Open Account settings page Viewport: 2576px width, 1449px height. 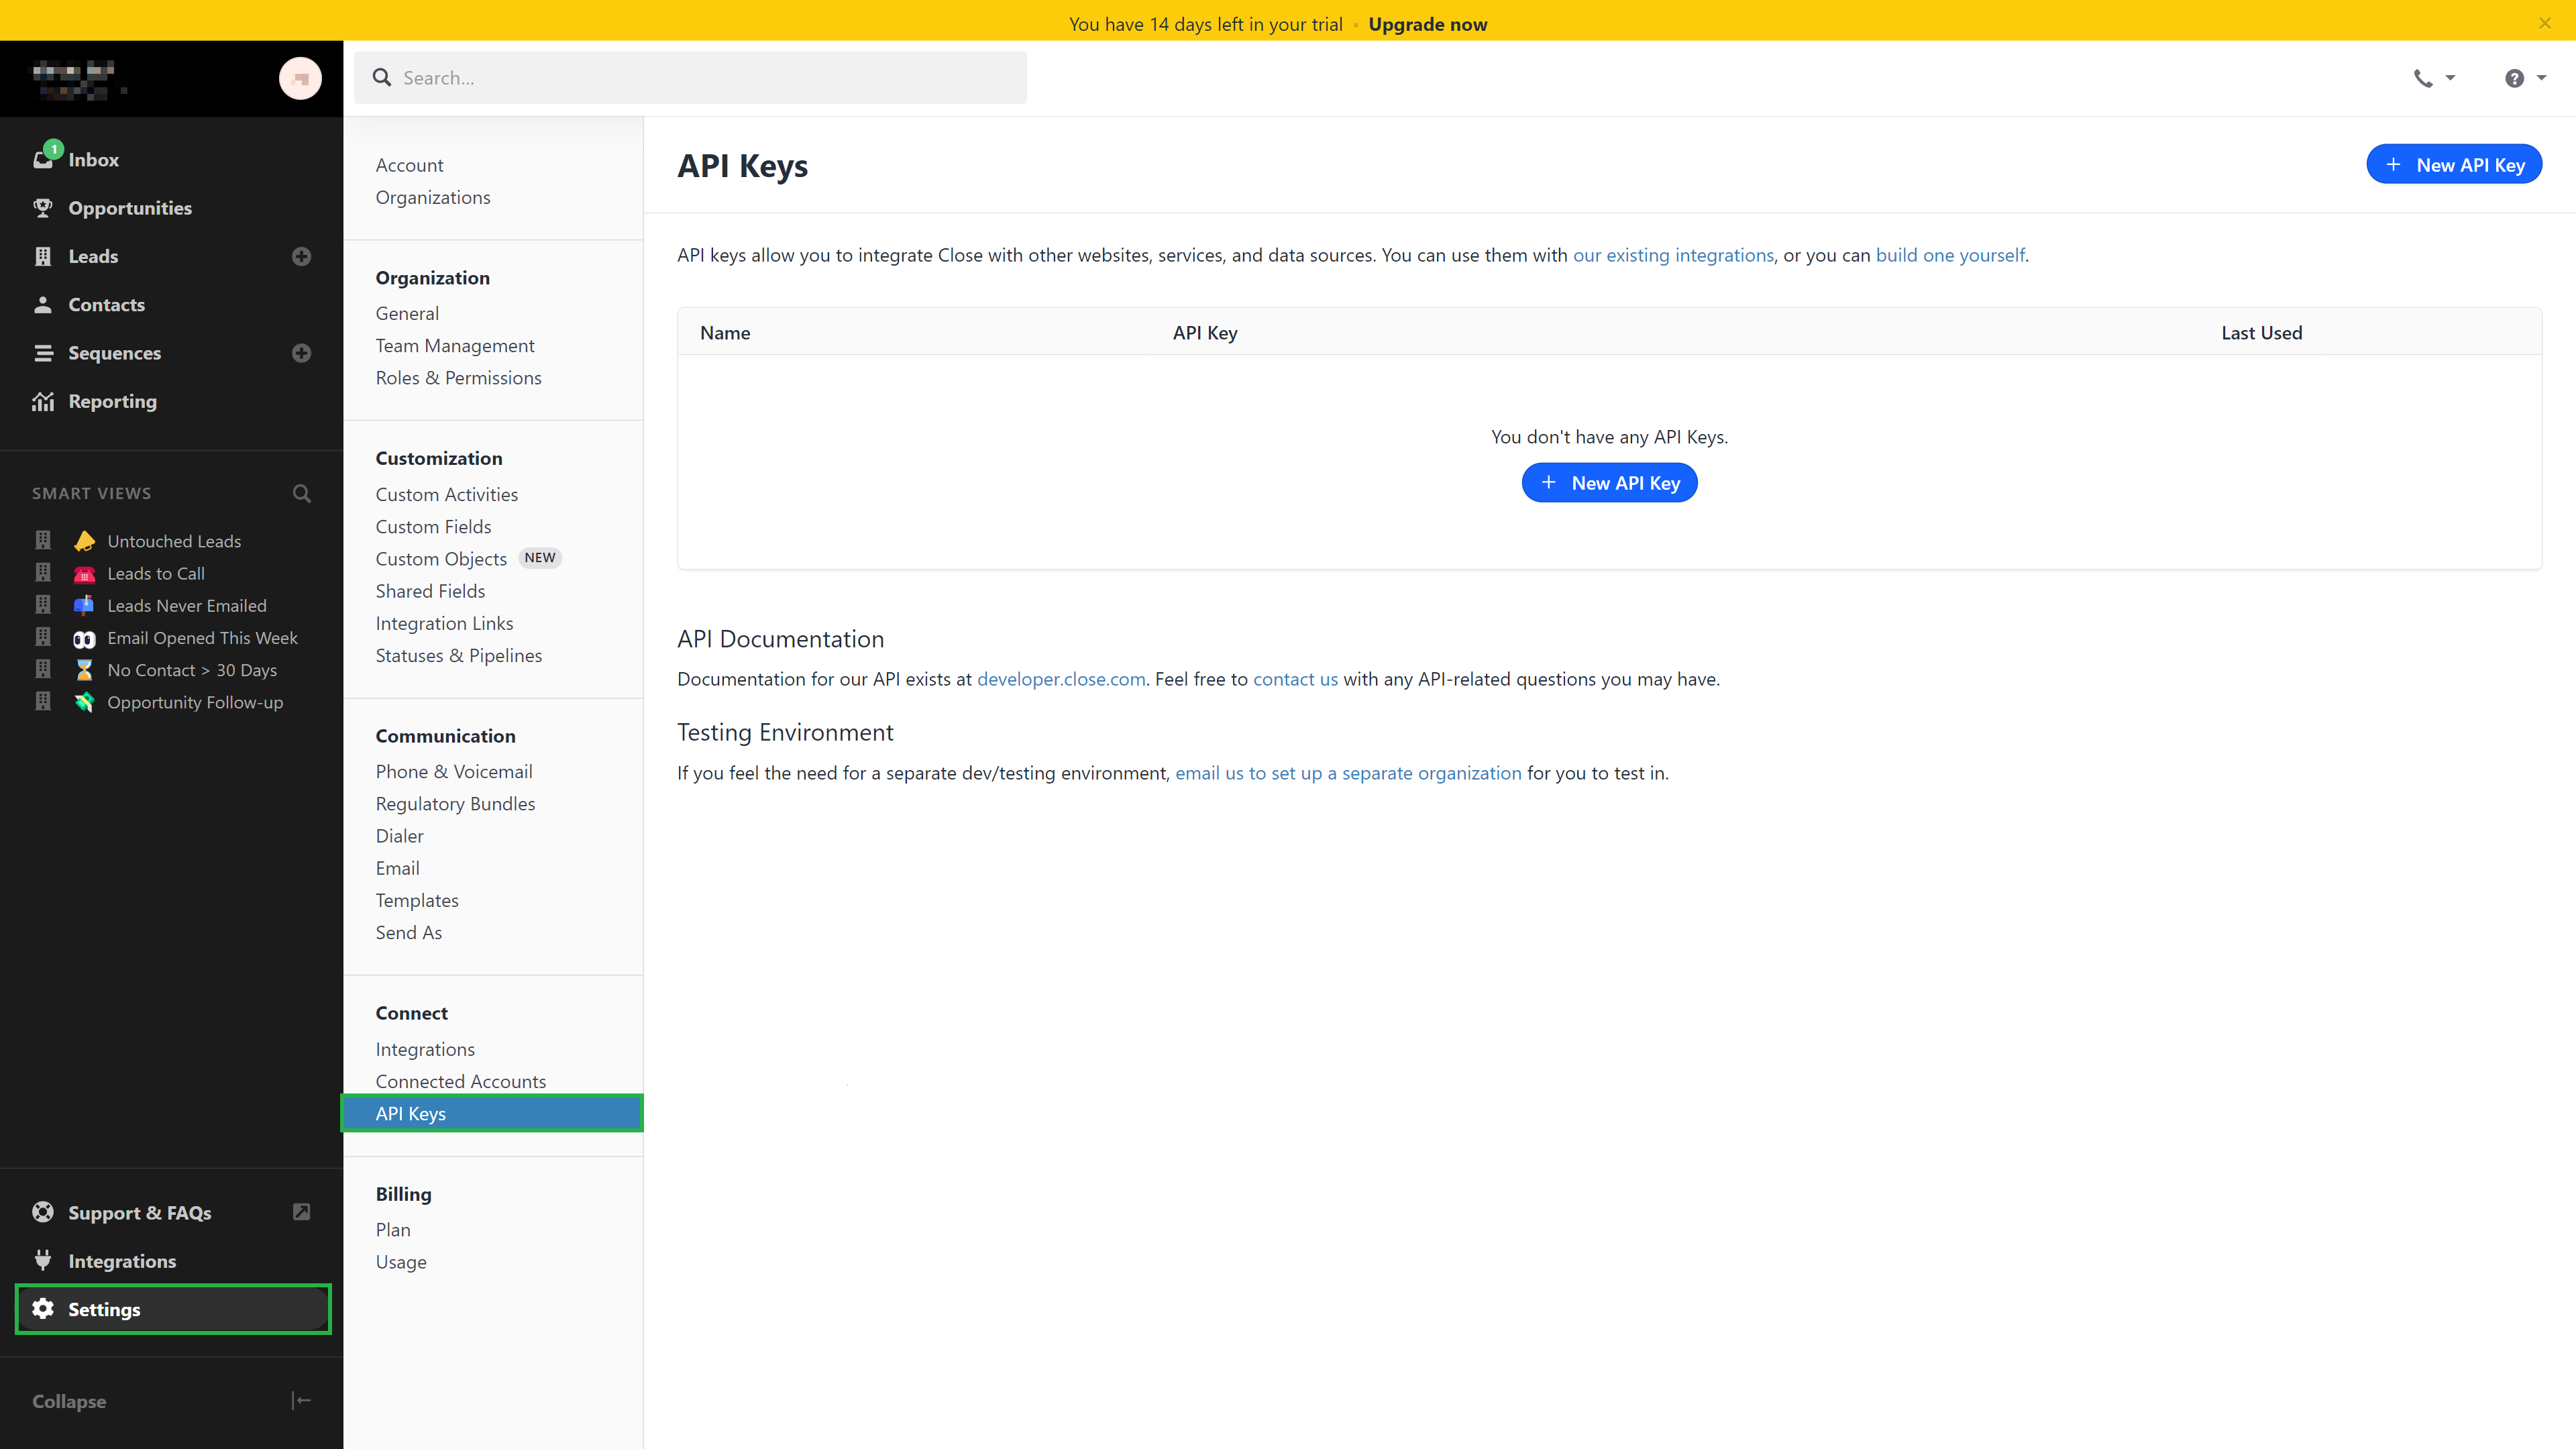click(x=409, y=165)
